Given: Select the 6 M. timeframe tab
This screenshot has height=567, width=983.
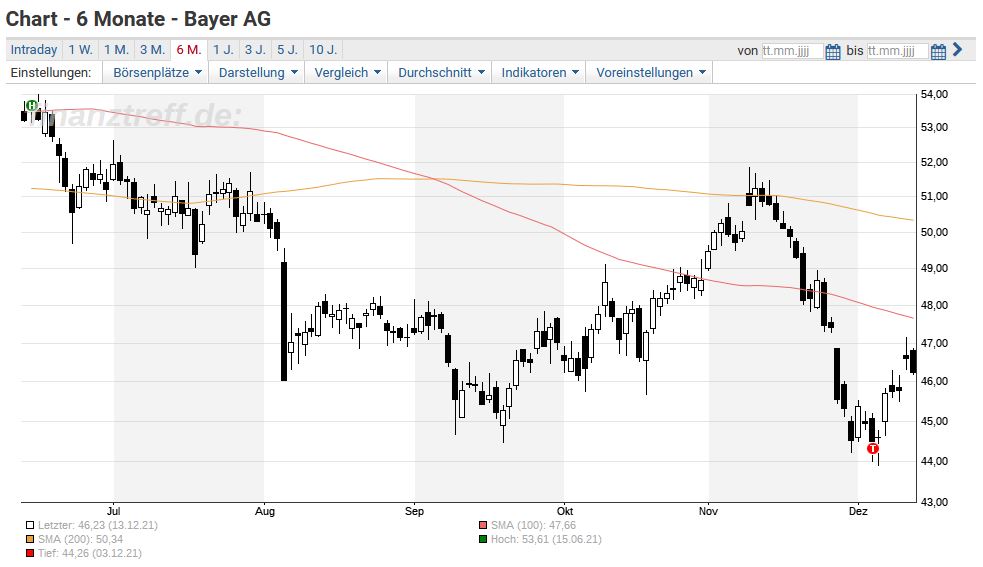Looking at the screenshot, I should click(x=189, y=50).
